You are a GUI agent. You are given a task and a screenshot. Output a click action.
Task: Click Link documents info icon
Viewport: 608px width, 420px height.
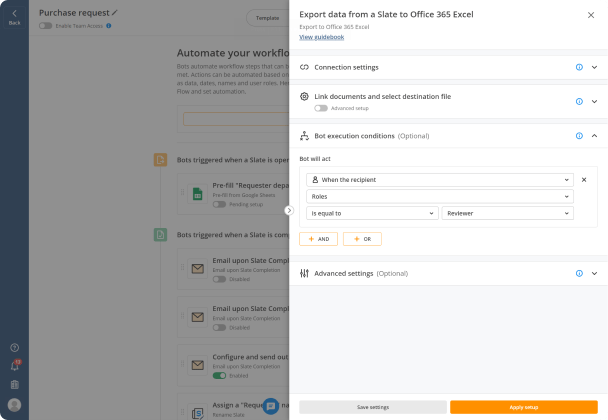pyautogui.click(x=579, y=101)
